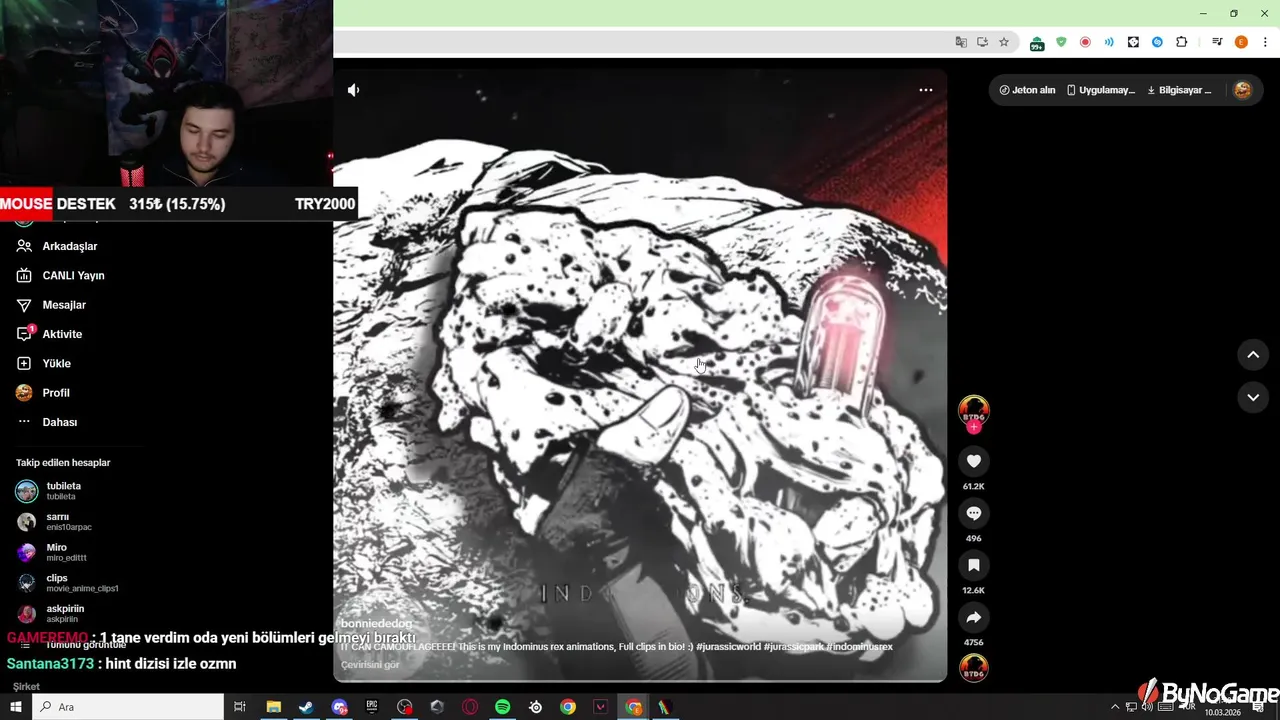Viewport: 1280px width, 720px height.
Task: Share the video using the arrow icon
Action: (x=974, y=617)
